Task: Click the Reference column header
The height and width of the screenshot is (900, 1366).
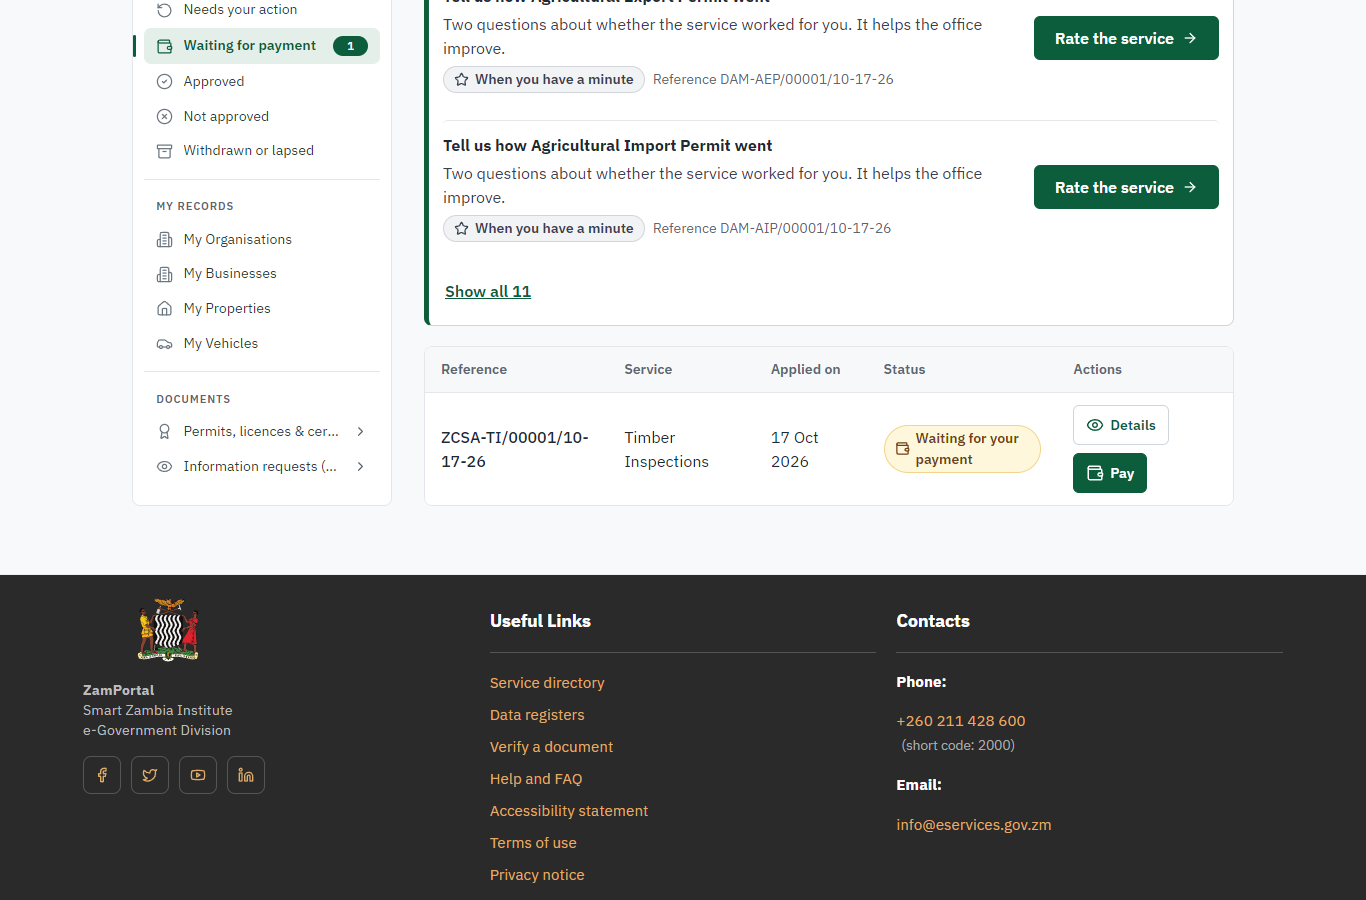Action: [x=474, y=370]
